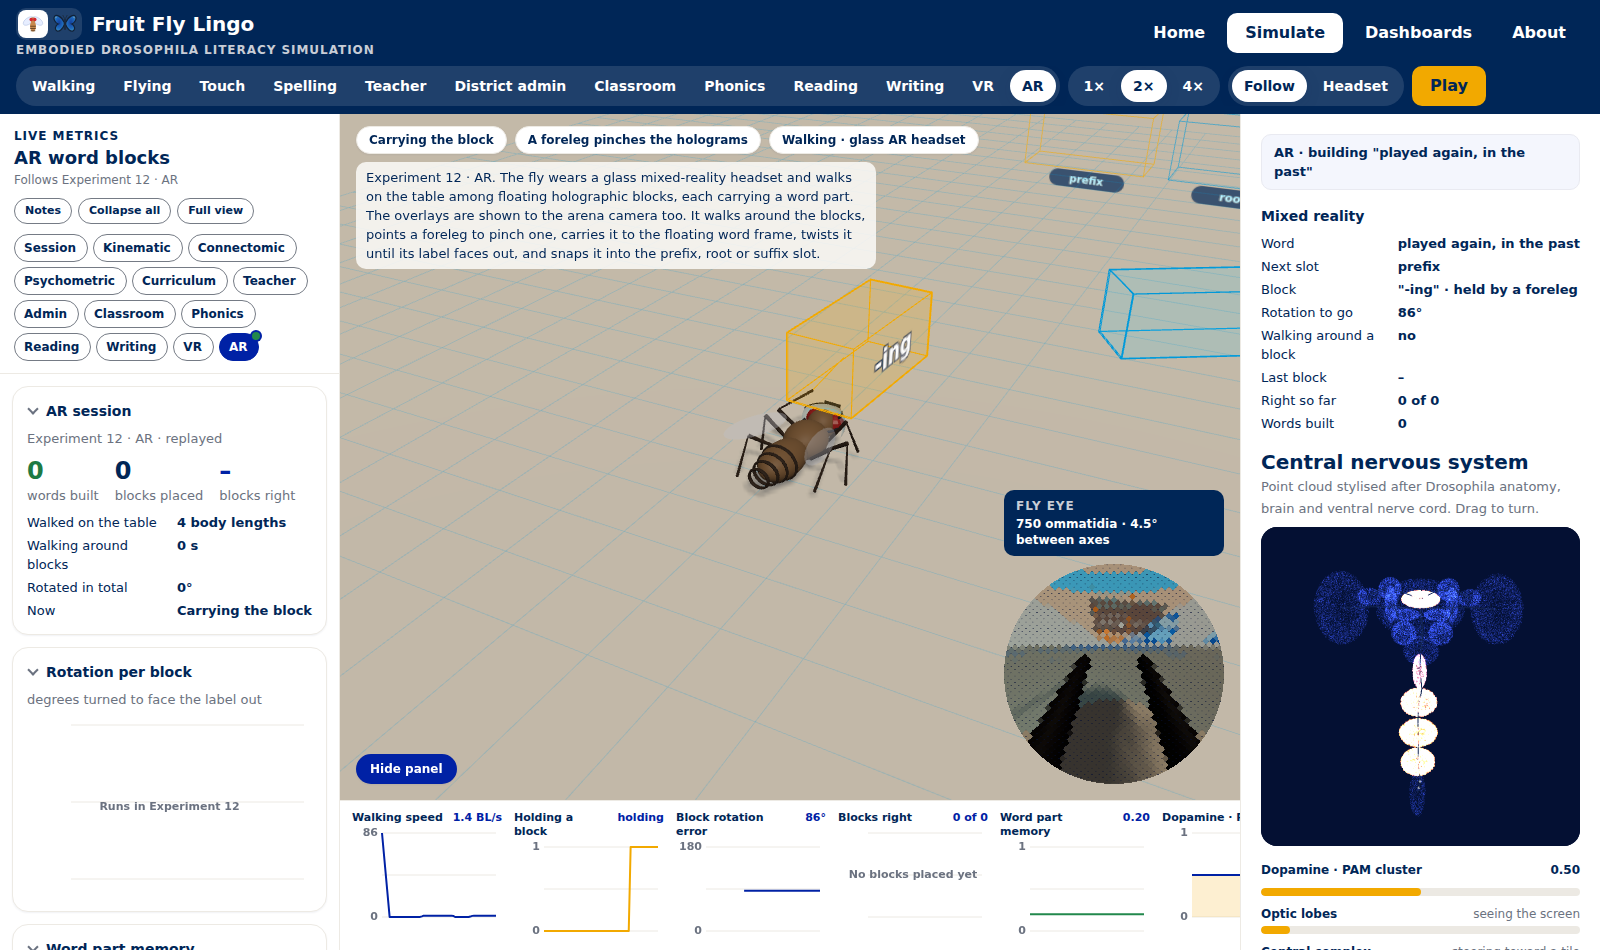This screenshot has height=950, width=1600.
Task: Click the orange "-ing" holographic block
Action: click(860, 349)
